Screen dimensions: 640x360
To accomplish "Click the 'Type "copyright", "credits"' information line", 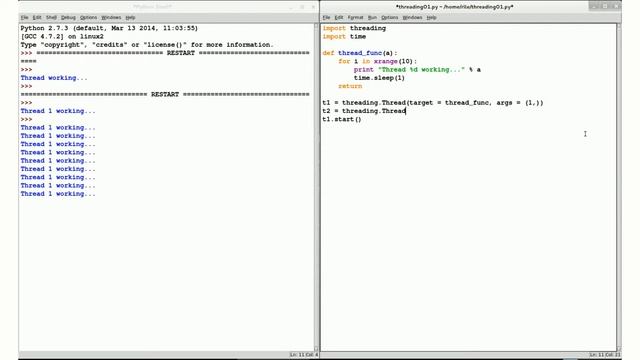I will 147,45.
